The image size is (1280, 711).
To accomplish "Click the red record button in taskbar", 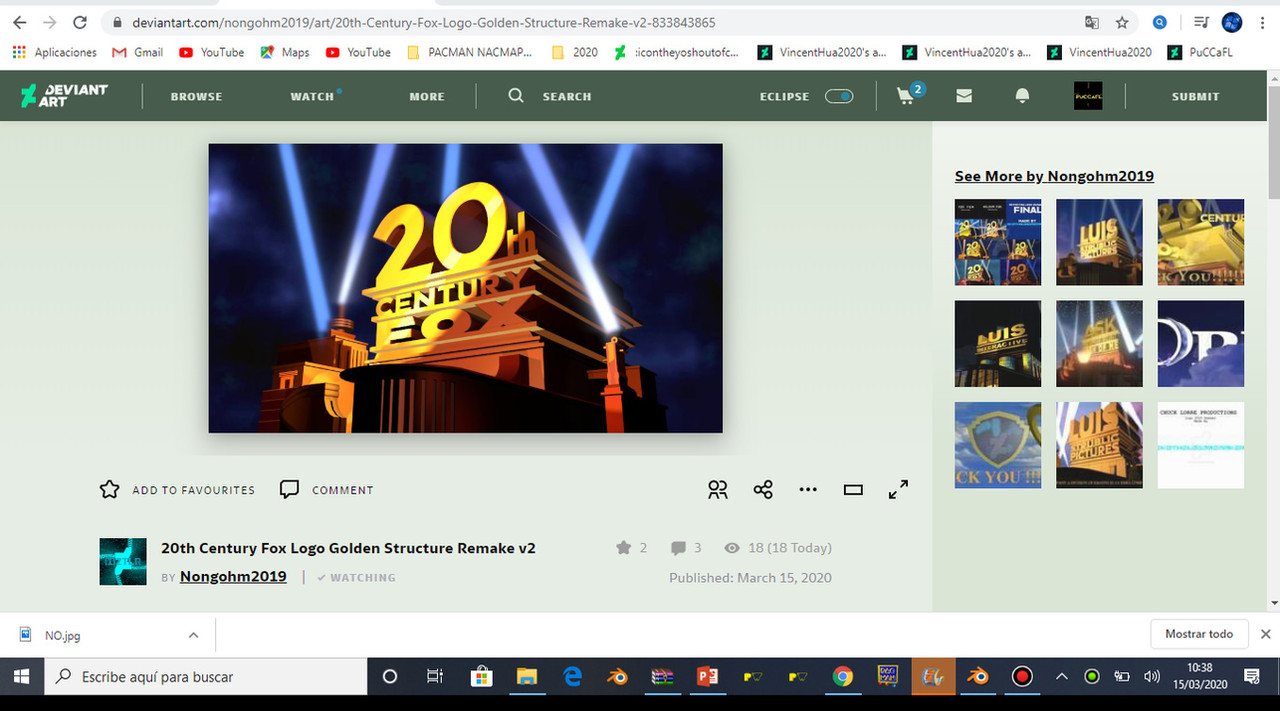I will (1022, 677).
